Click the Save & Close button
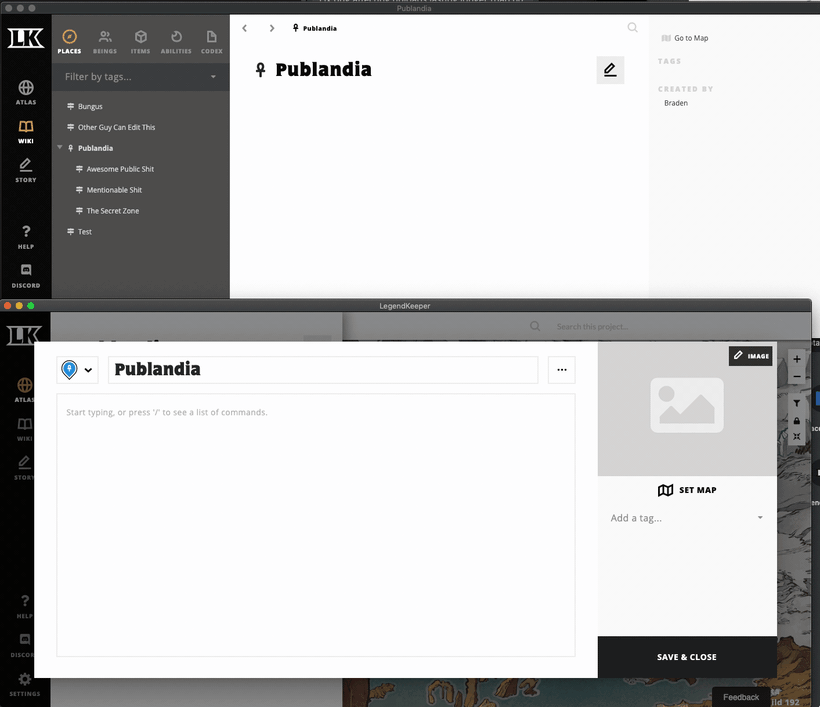The height and width of the screenshot is (707, 820). pyautogui.click(x=687, y=657)
